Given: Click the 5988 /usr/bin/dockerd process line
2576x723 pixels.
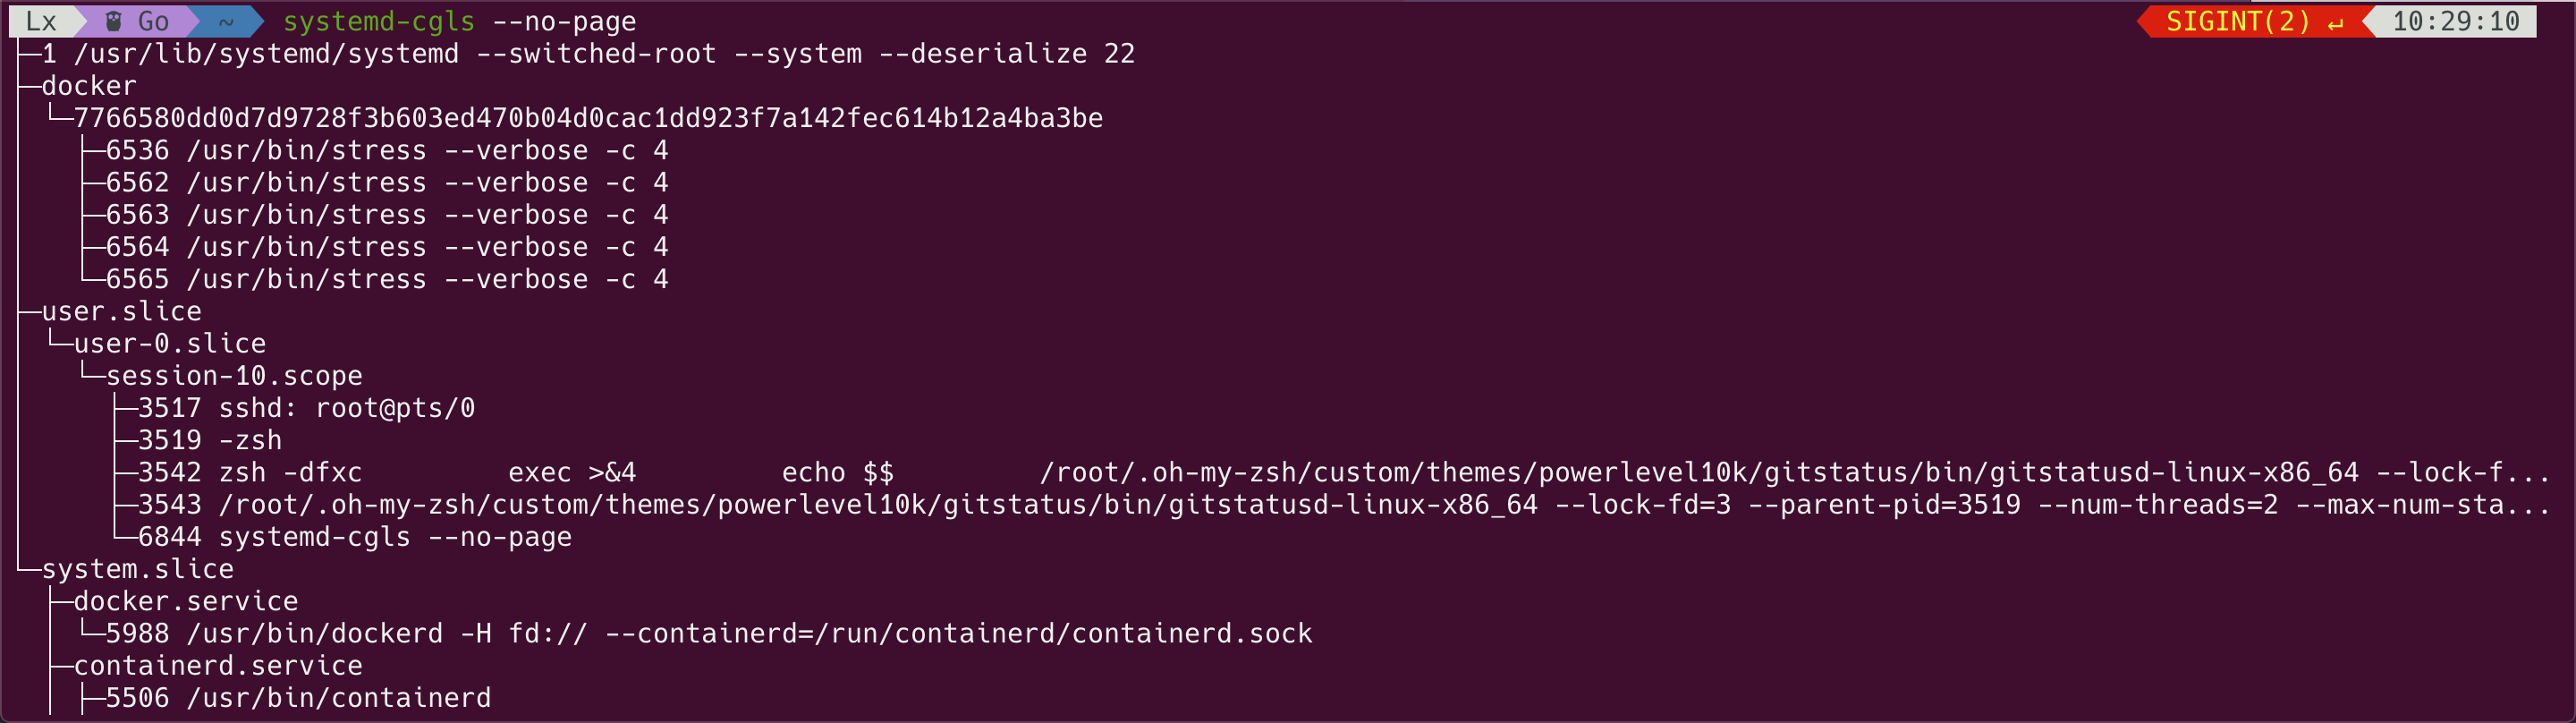Looking at the screenshot, I should 709,633.
